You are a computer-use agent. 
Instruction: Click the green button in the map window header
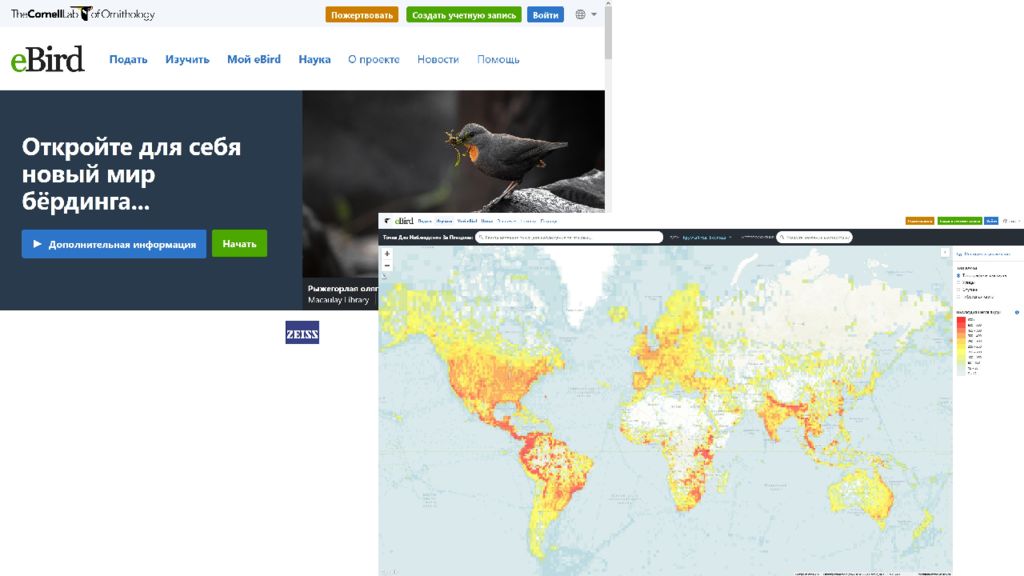point(959,221)
